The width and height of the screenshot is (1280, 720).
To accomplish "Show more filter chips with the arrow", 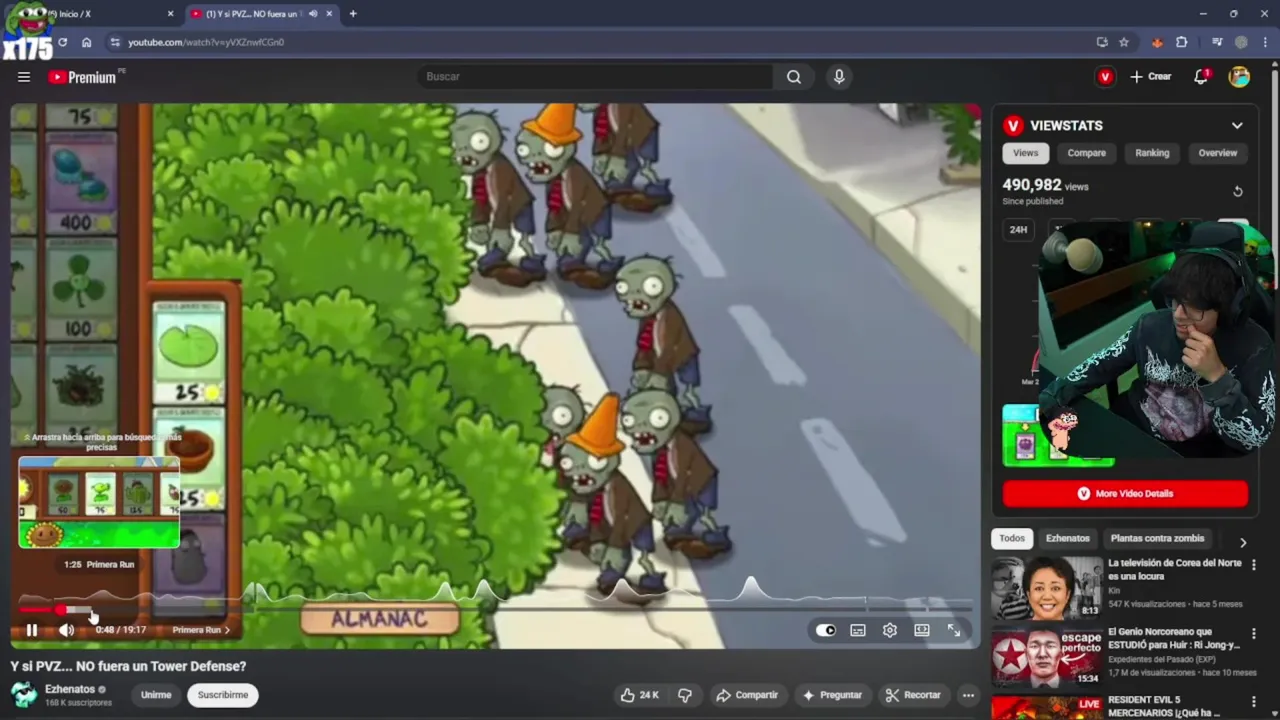I will [1243, 542].
